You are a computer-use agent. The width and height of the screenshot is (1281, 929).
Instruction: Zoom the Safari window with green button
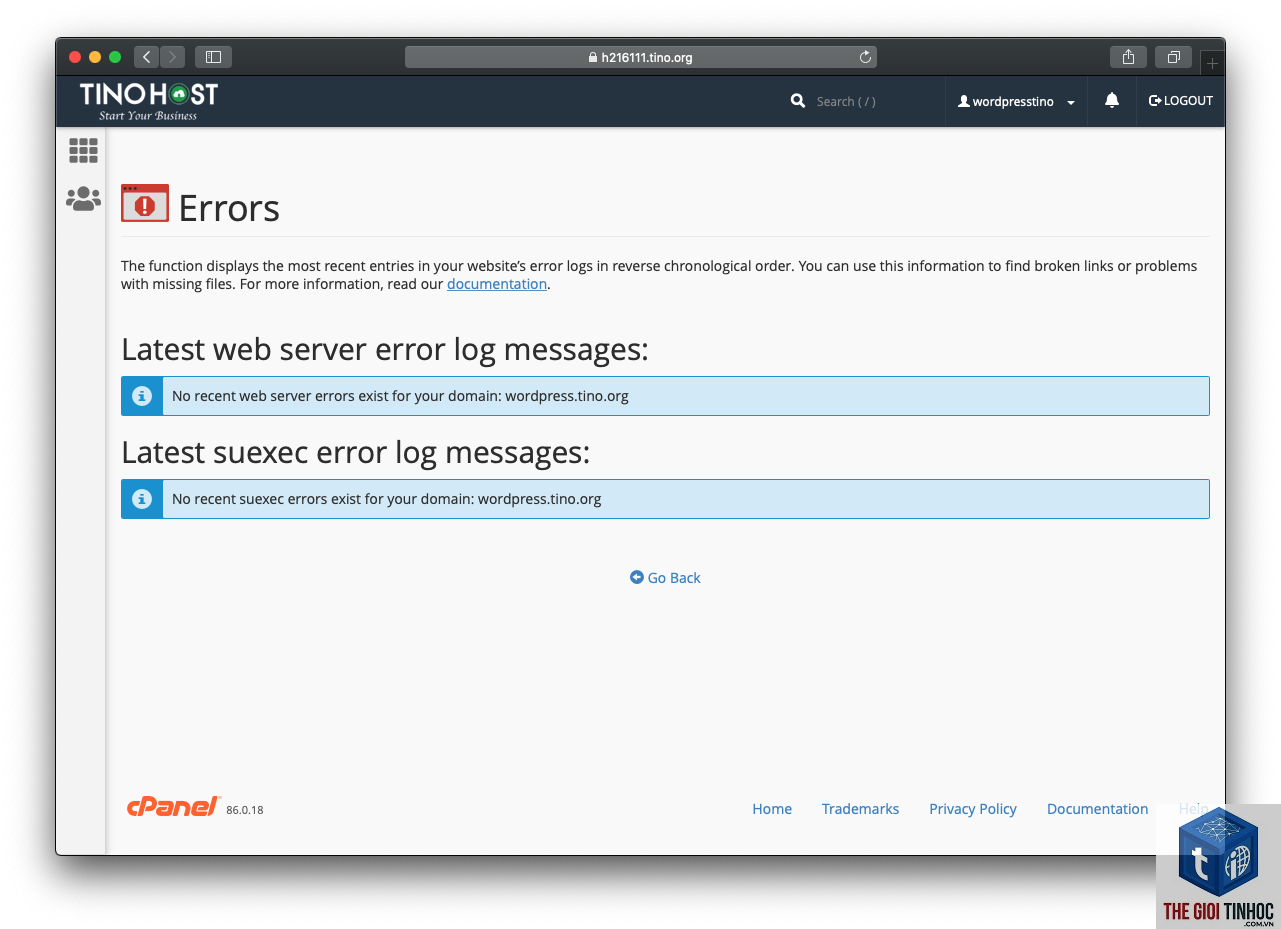click(115, 57)
